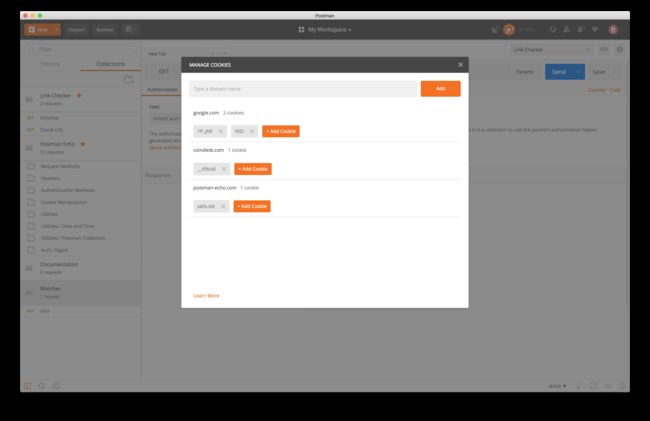Screen dimensions: 650x421
Task: Switch to the Authorization tab
Action: (162, 90)
